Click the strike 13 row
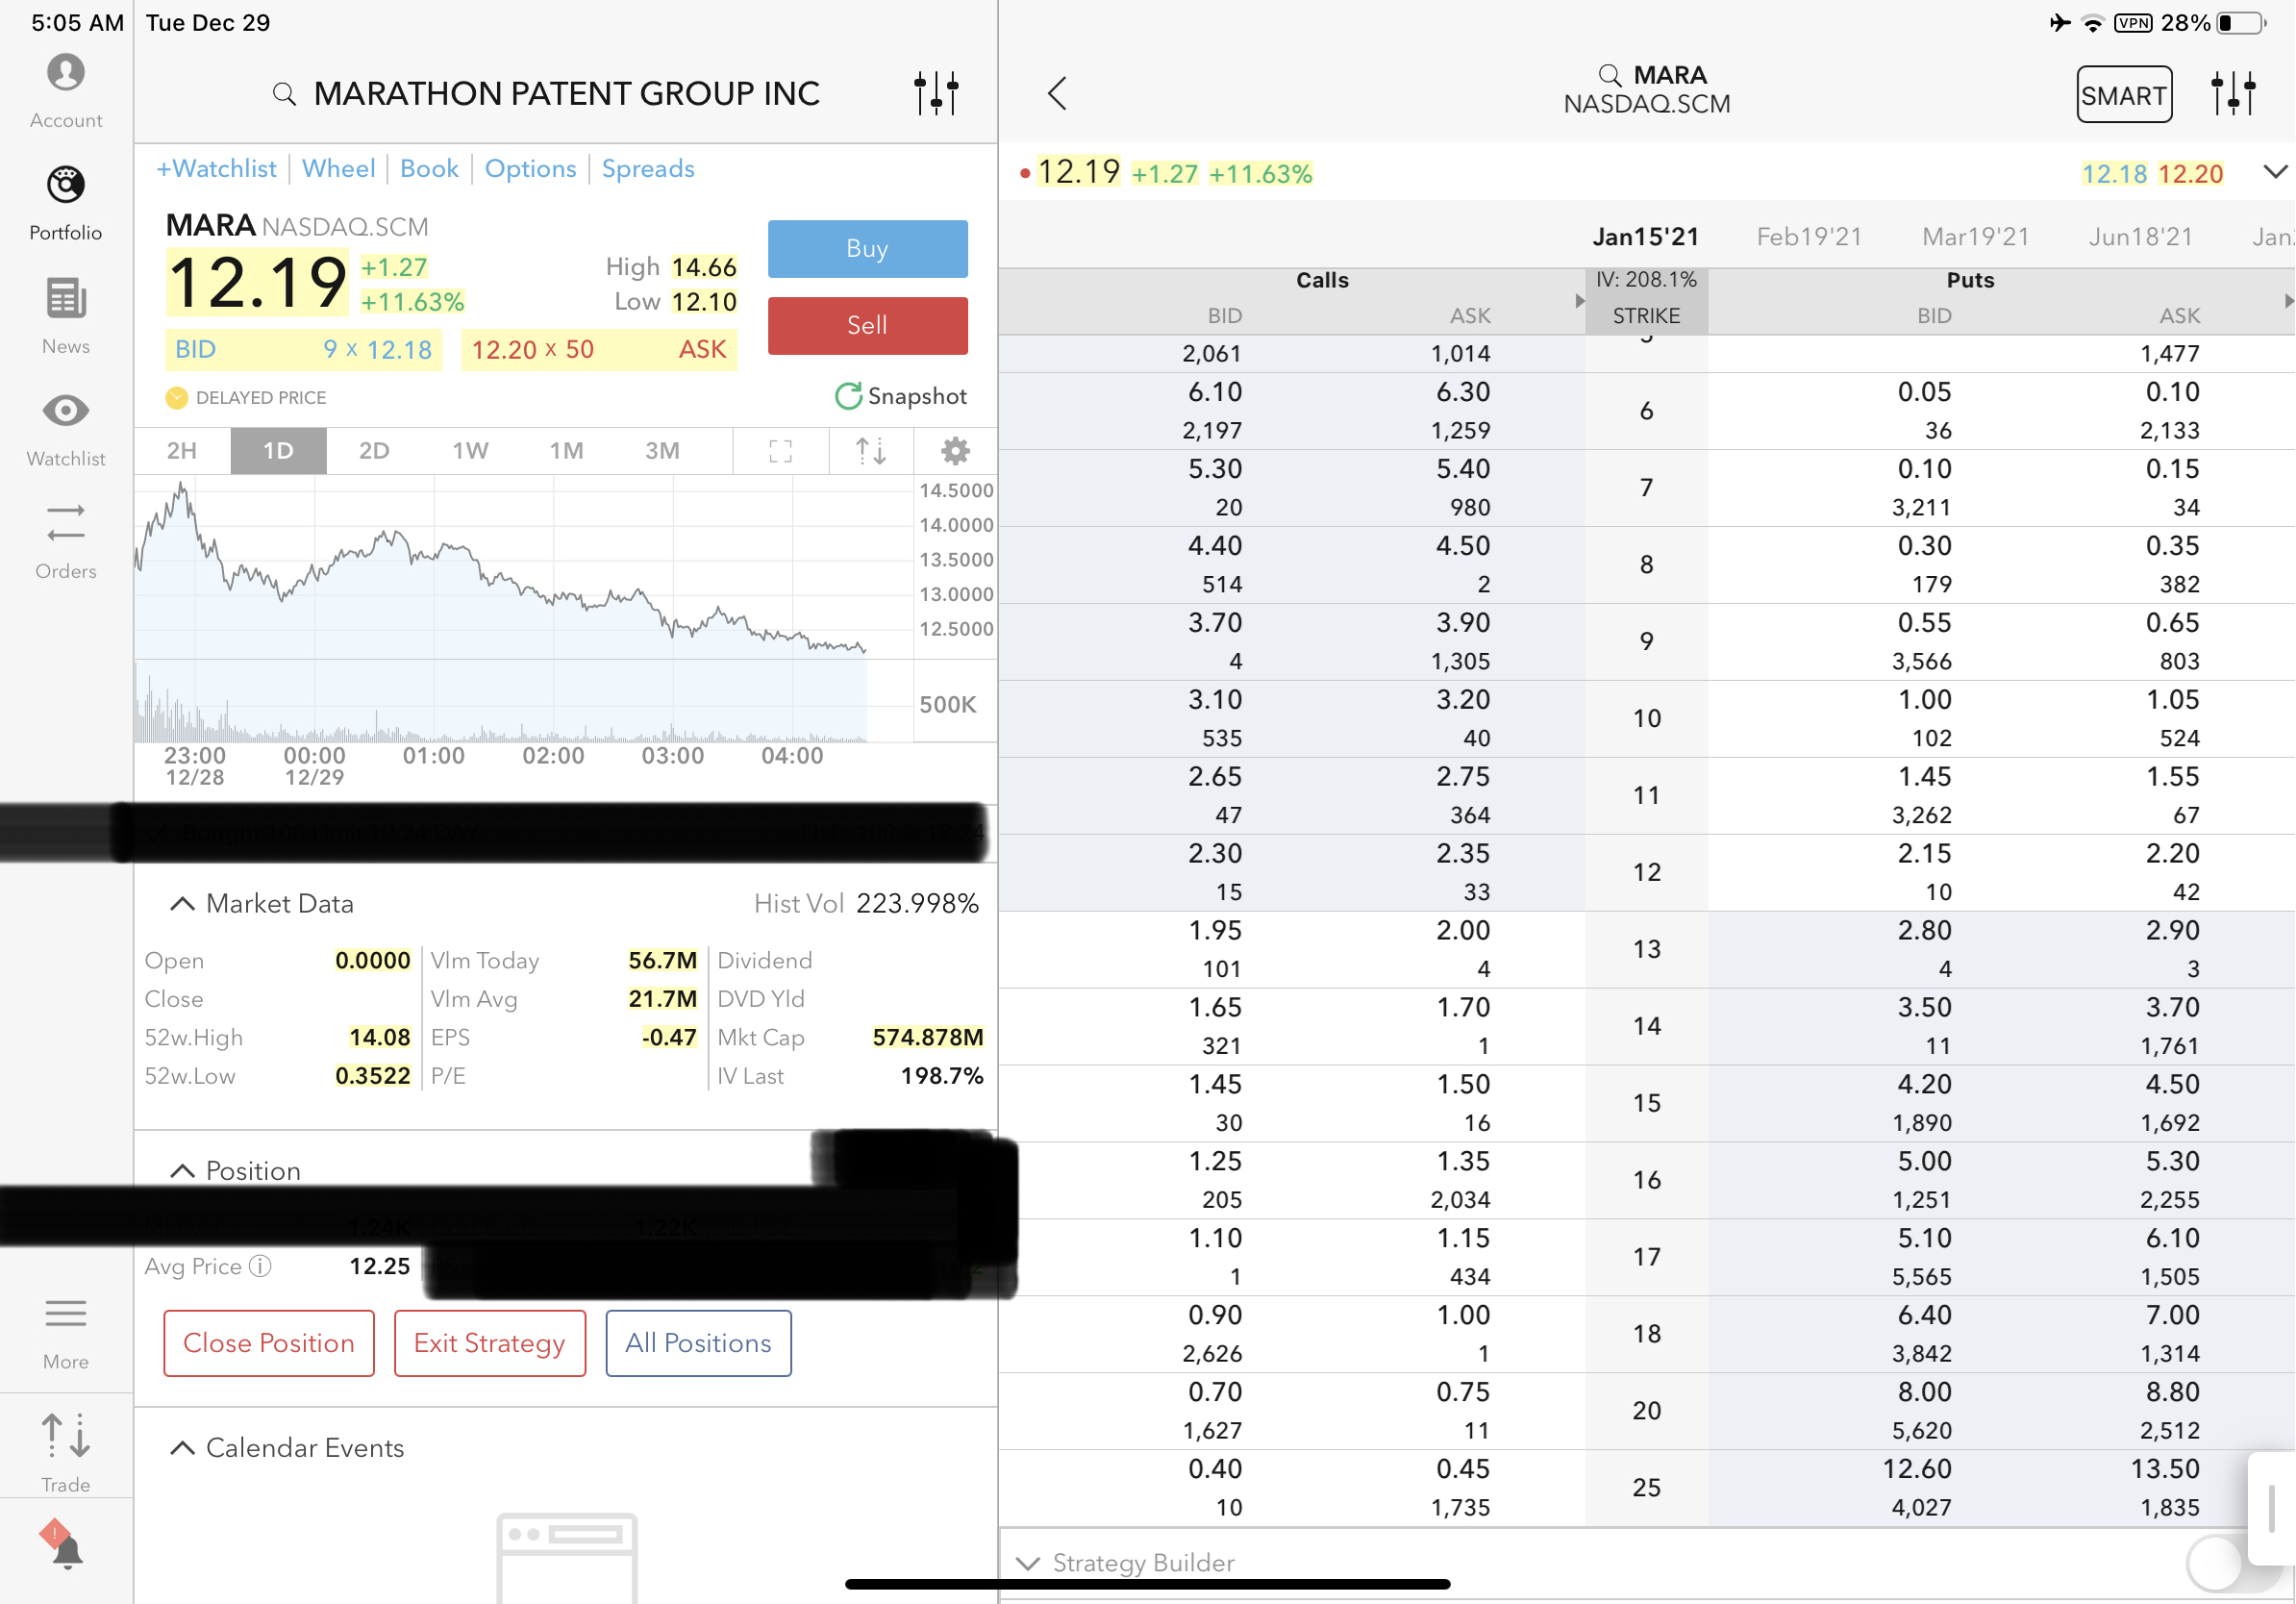2296x1604 pixels. (x=1646, y=949)
